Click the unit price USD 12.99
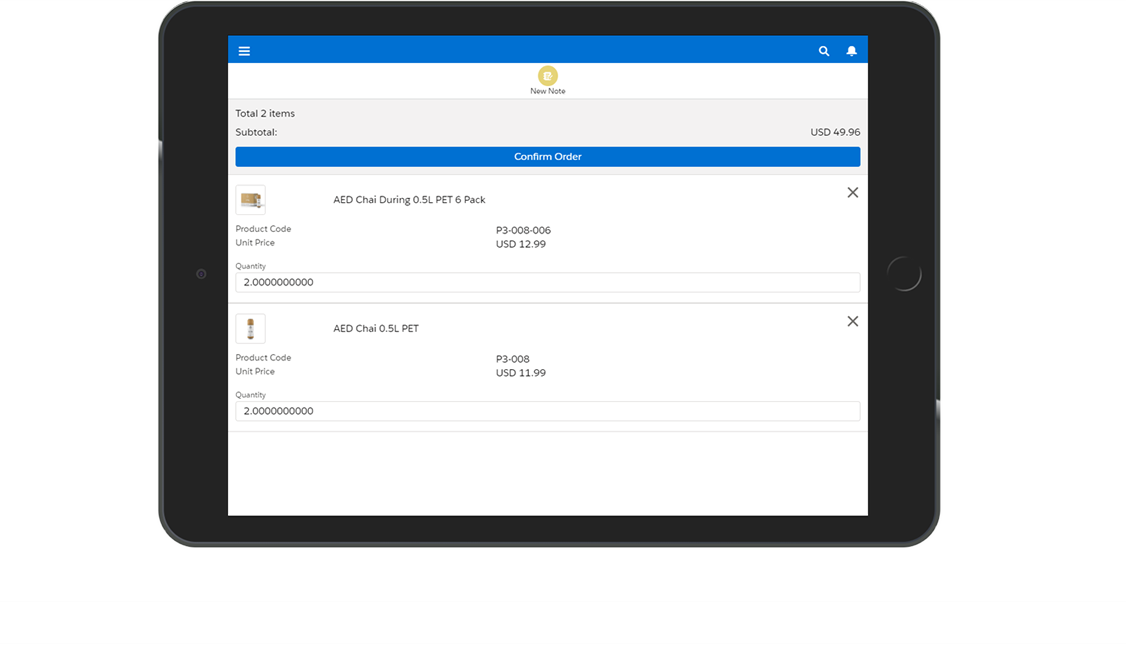Screen dimensions: 1126x650 point(521,245)
